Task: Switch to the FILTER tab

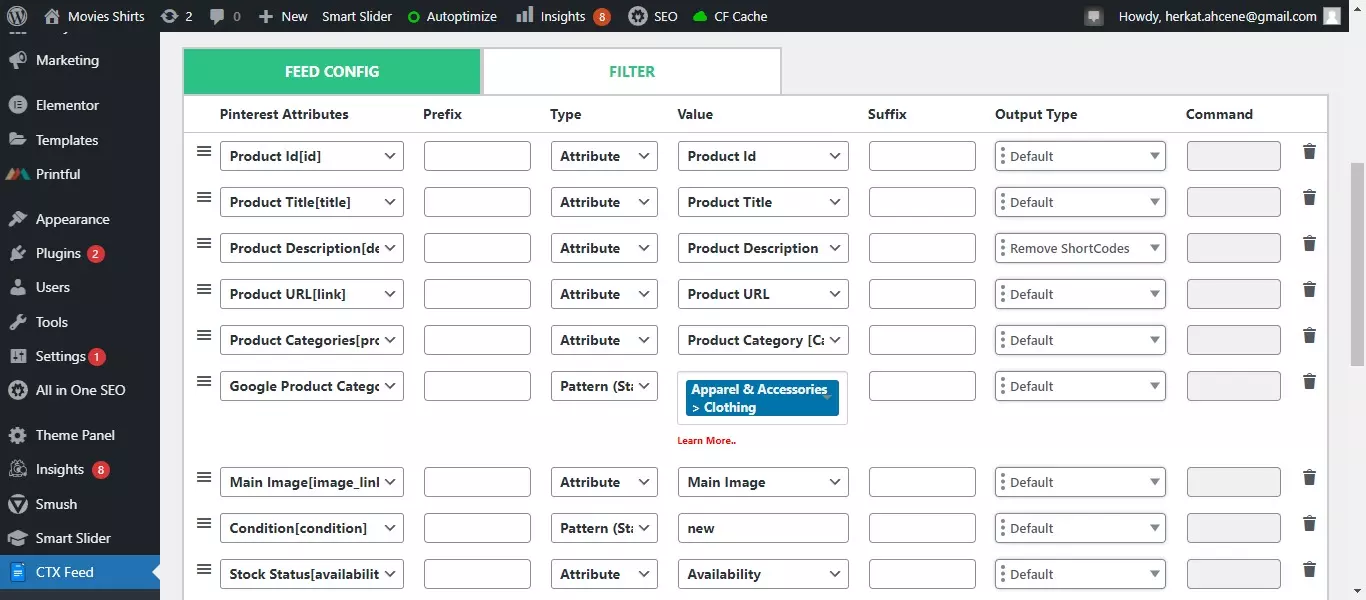Action: coord(631,72)
